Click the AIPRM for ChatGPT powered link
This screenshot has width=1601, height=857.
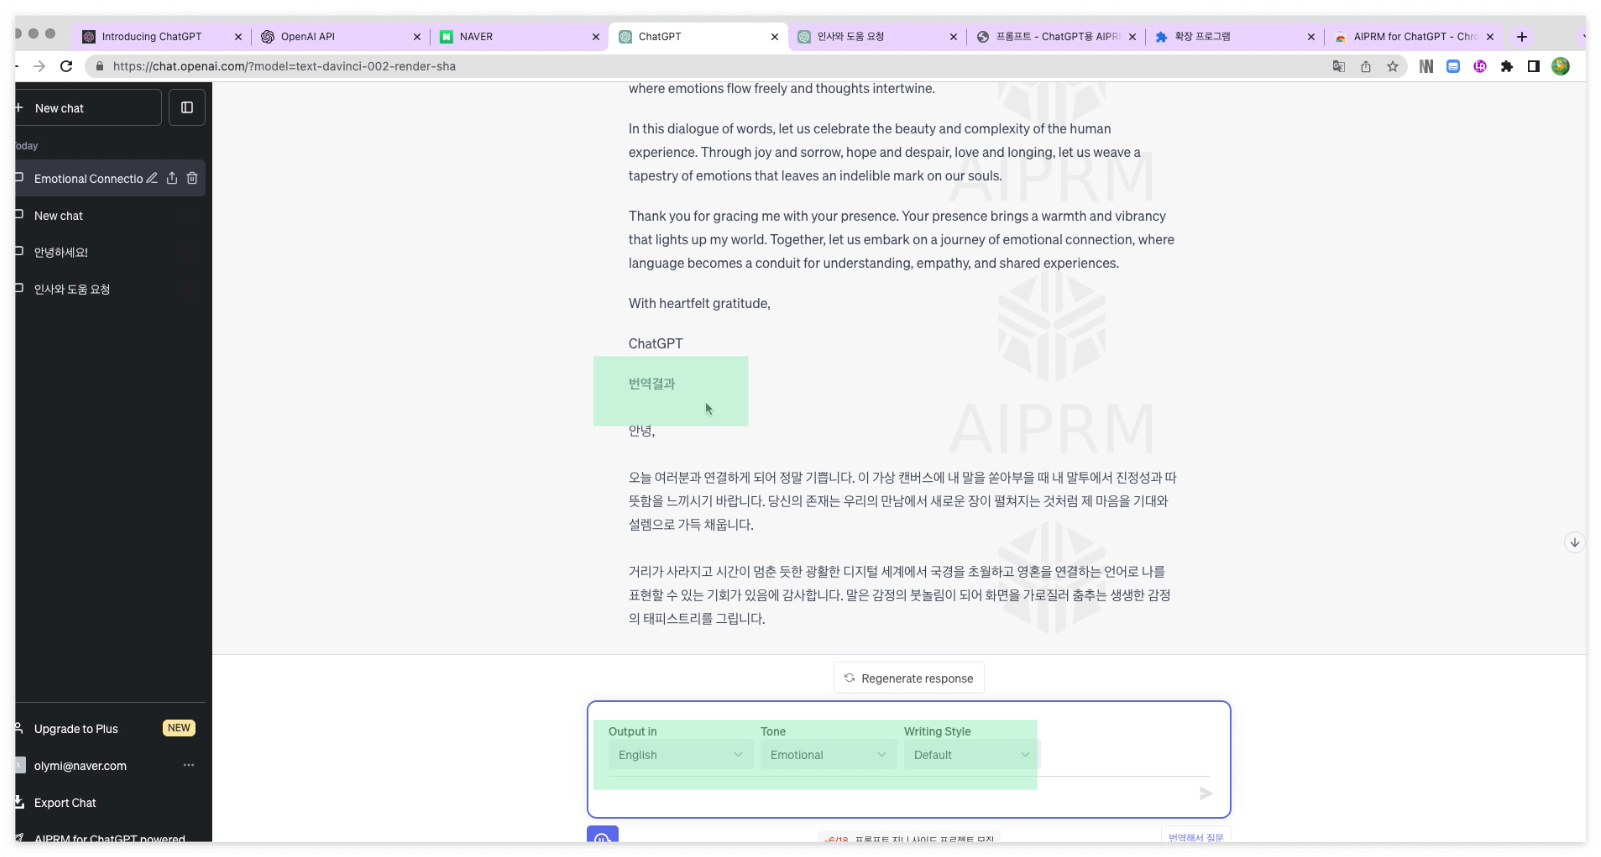110,838
